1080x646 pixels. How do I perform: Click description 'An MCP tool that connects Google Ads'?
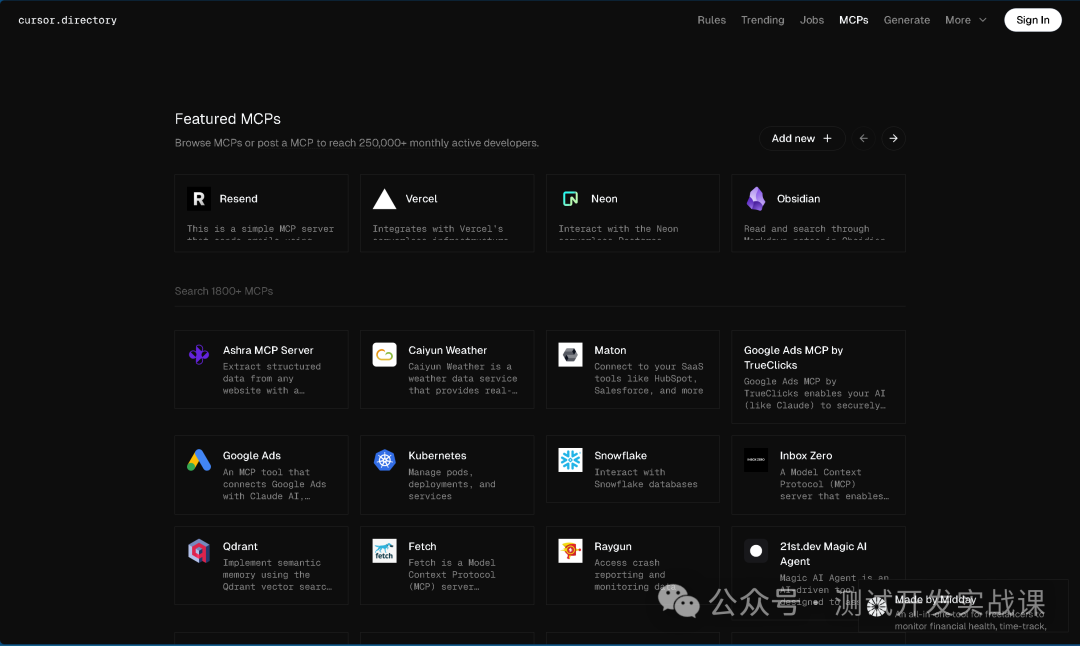tap(274, 484)
